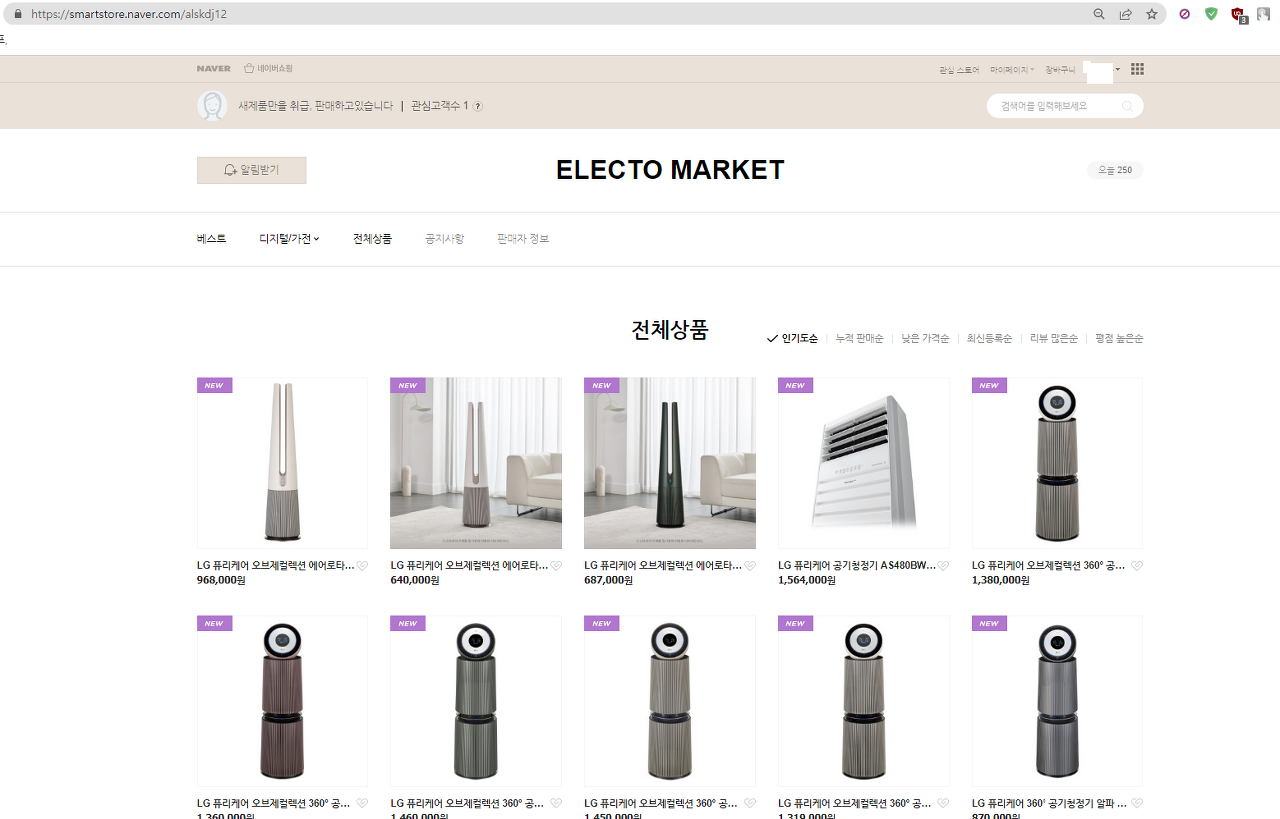Open the 968,000원 beige Aero Tower image
Image resolution: width=1280 pixels, height=819 pixels.
point(282,463)
